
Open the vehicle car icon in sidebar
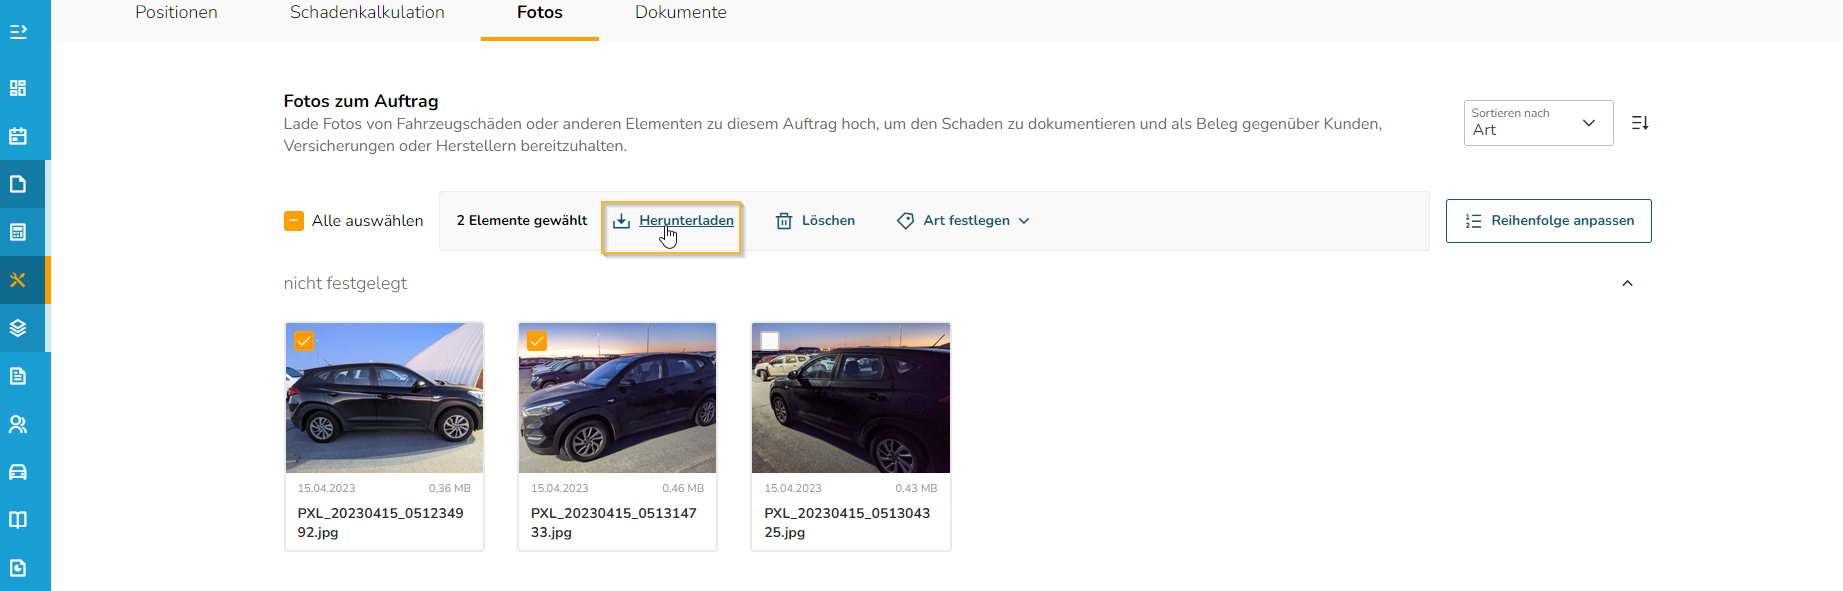[18, 472]
